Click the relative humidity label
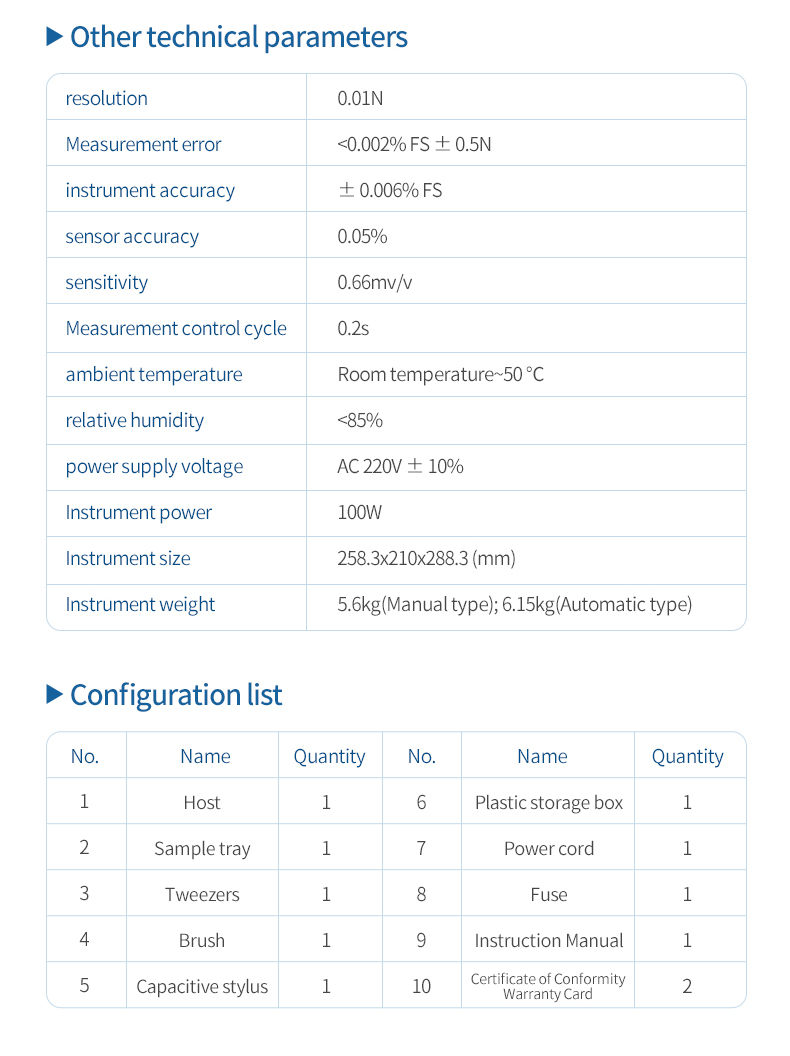Viewport: 790px width, 1056px height. 134,420
